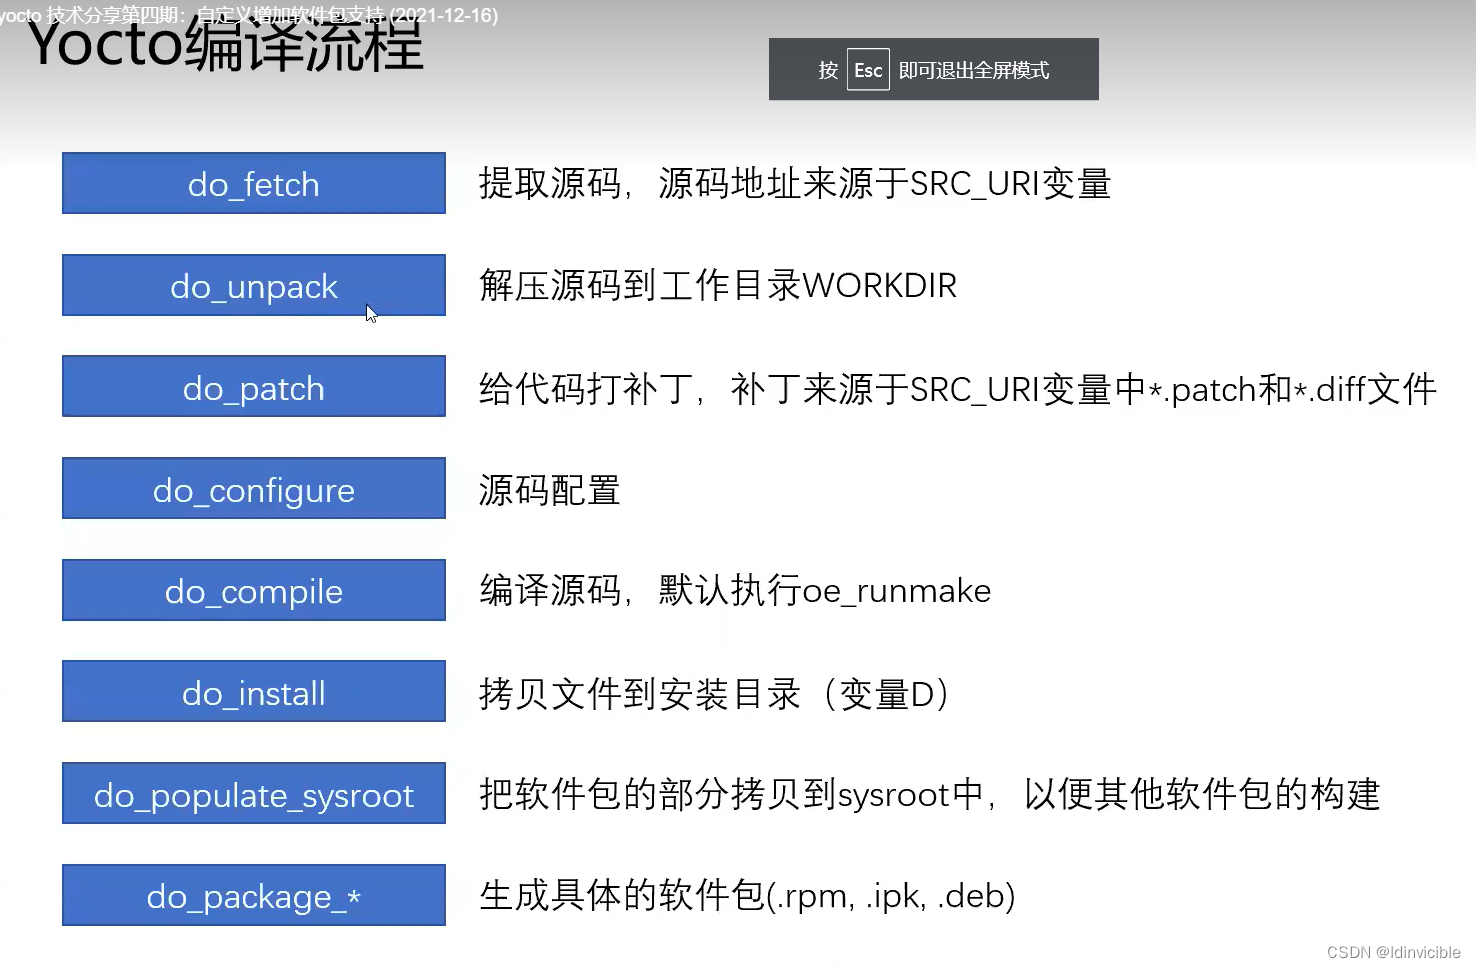Click the sysroot description beside do_populate_sysroot
The image size is (1476, 968).
click(x=928, y=794)
